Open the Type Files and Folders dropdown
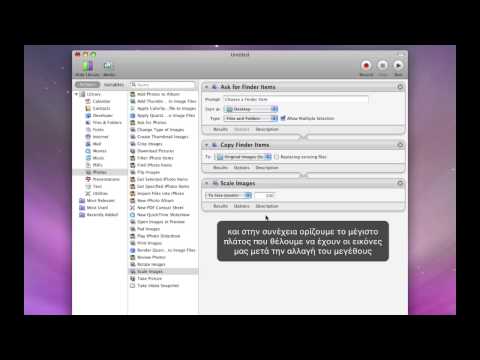Viewport: 480px width, 360px height. pos(251,118)
